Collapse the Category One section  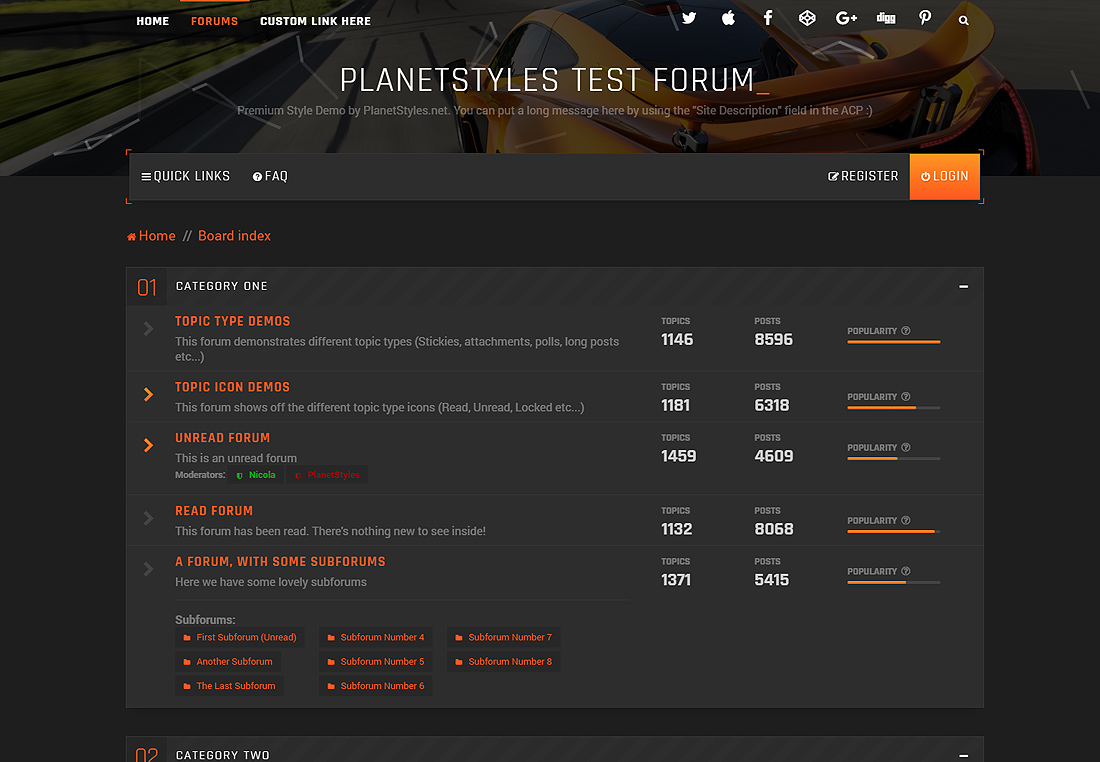963,286
